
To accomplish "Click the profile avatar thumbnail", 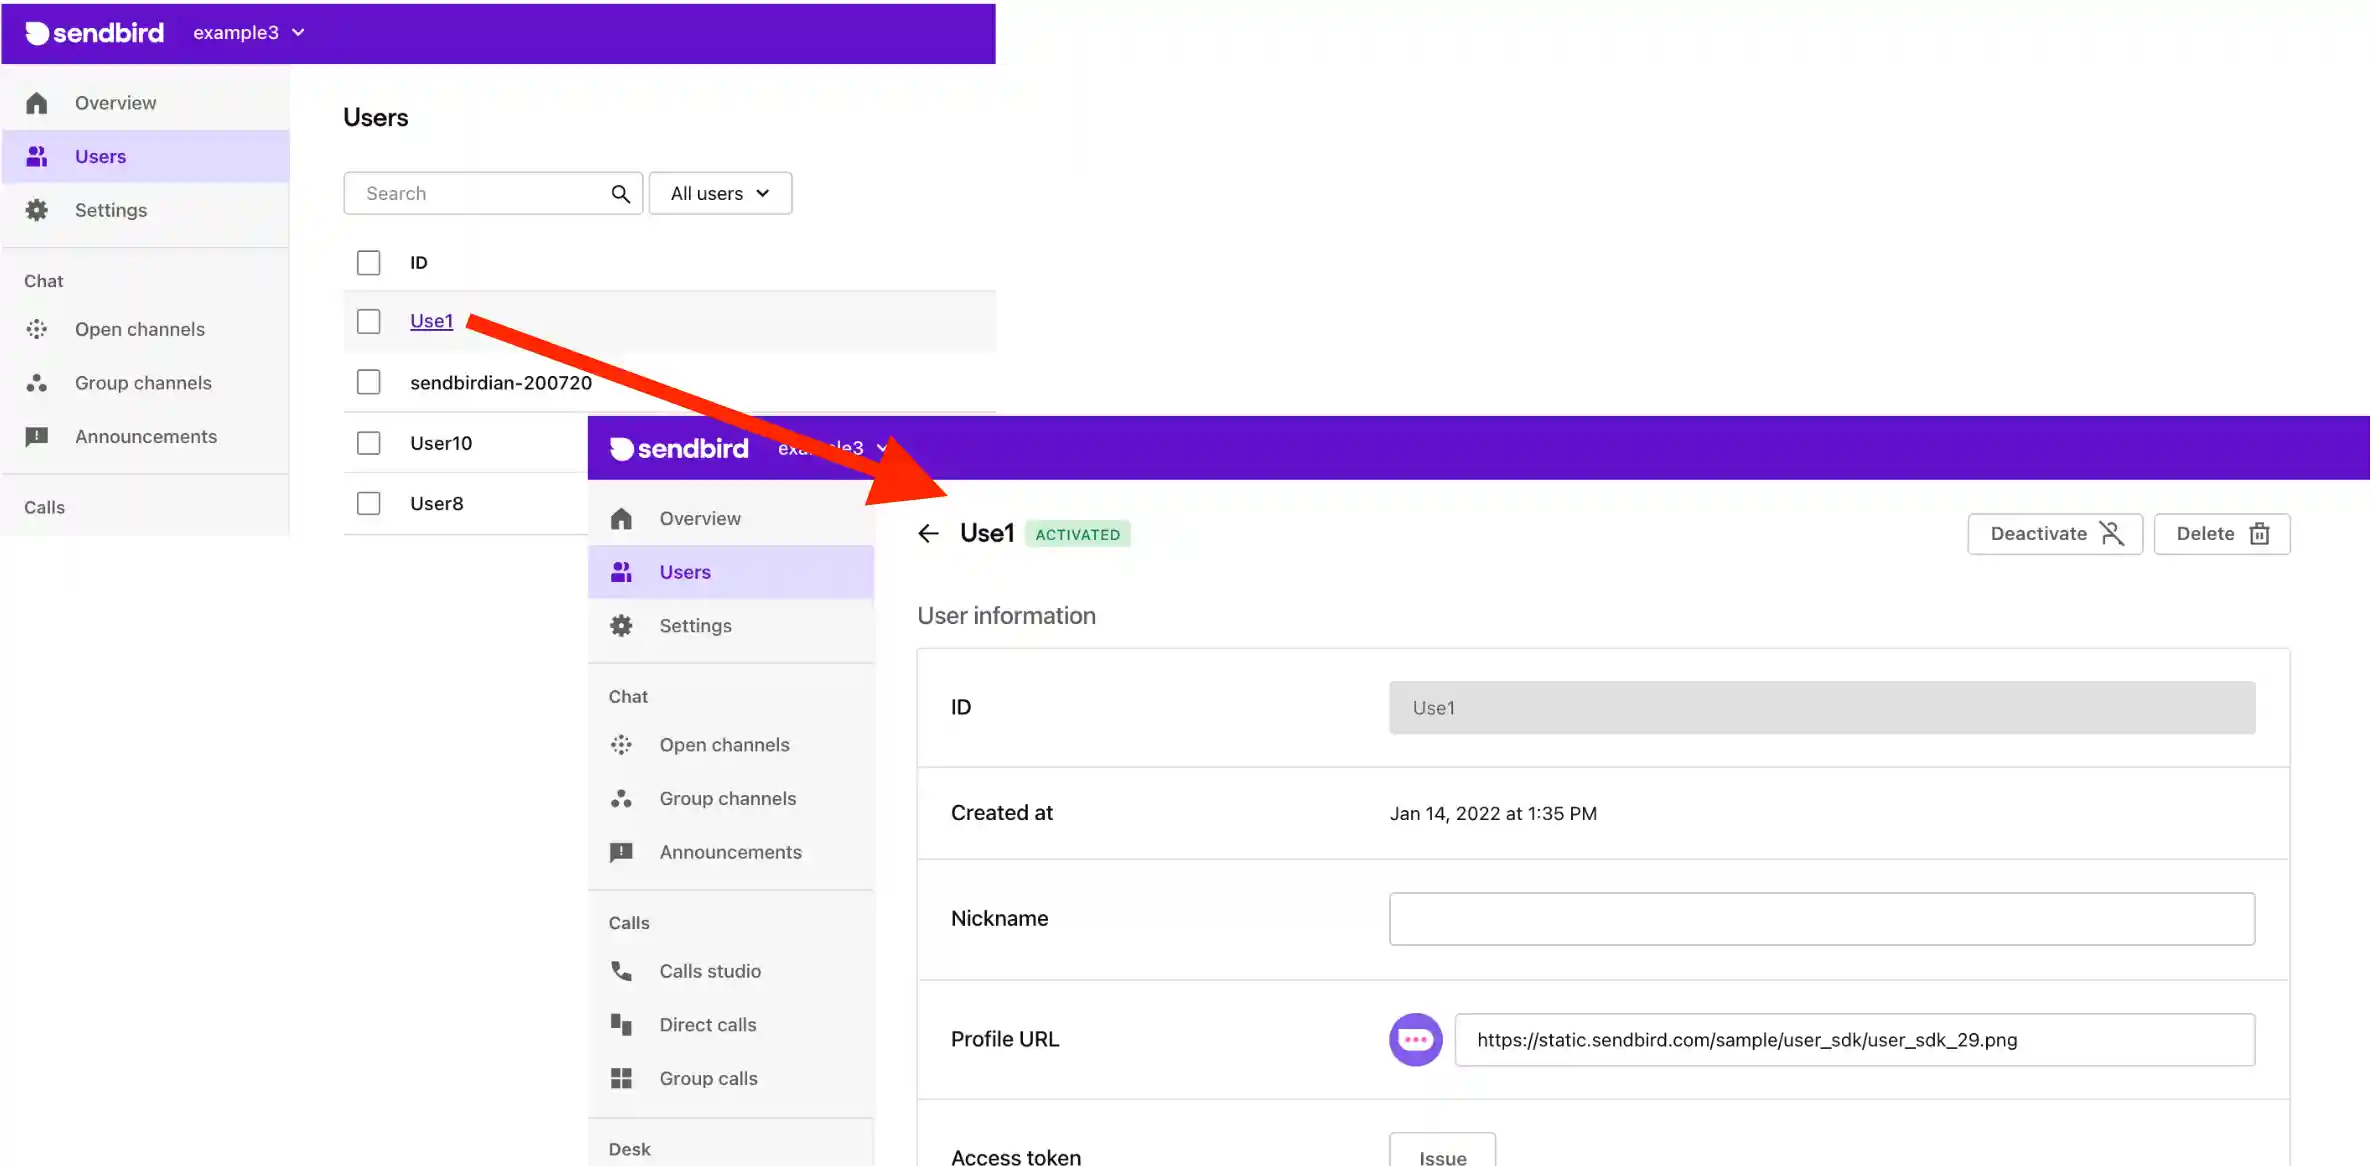I will 1415,1040.
